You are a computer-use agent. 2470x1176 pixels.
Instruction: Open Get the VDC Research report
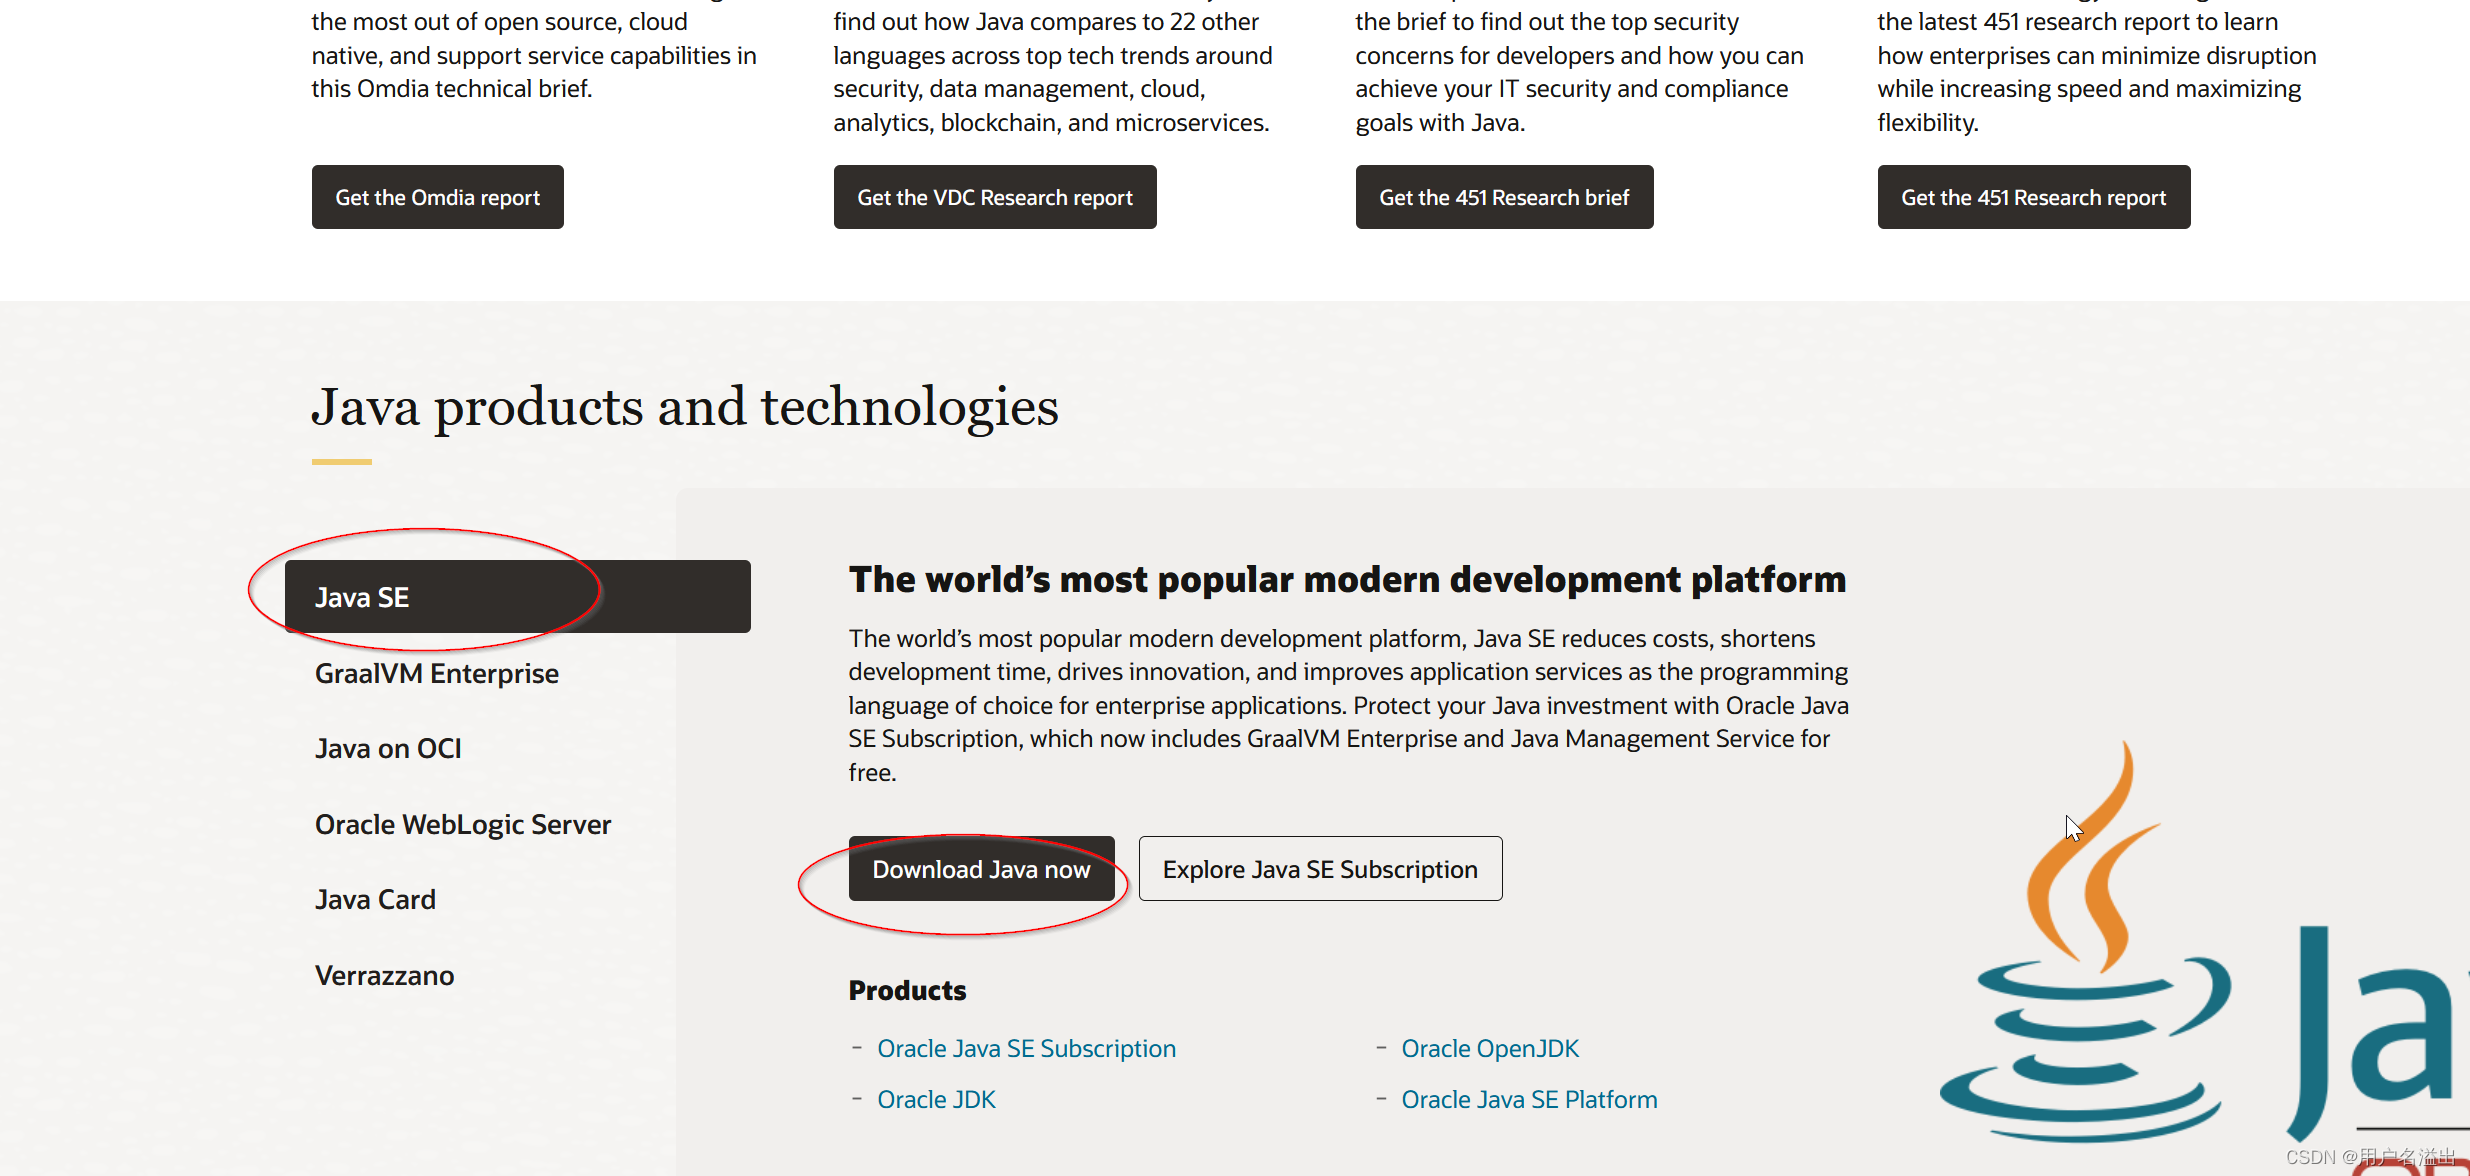coord(994,197)
